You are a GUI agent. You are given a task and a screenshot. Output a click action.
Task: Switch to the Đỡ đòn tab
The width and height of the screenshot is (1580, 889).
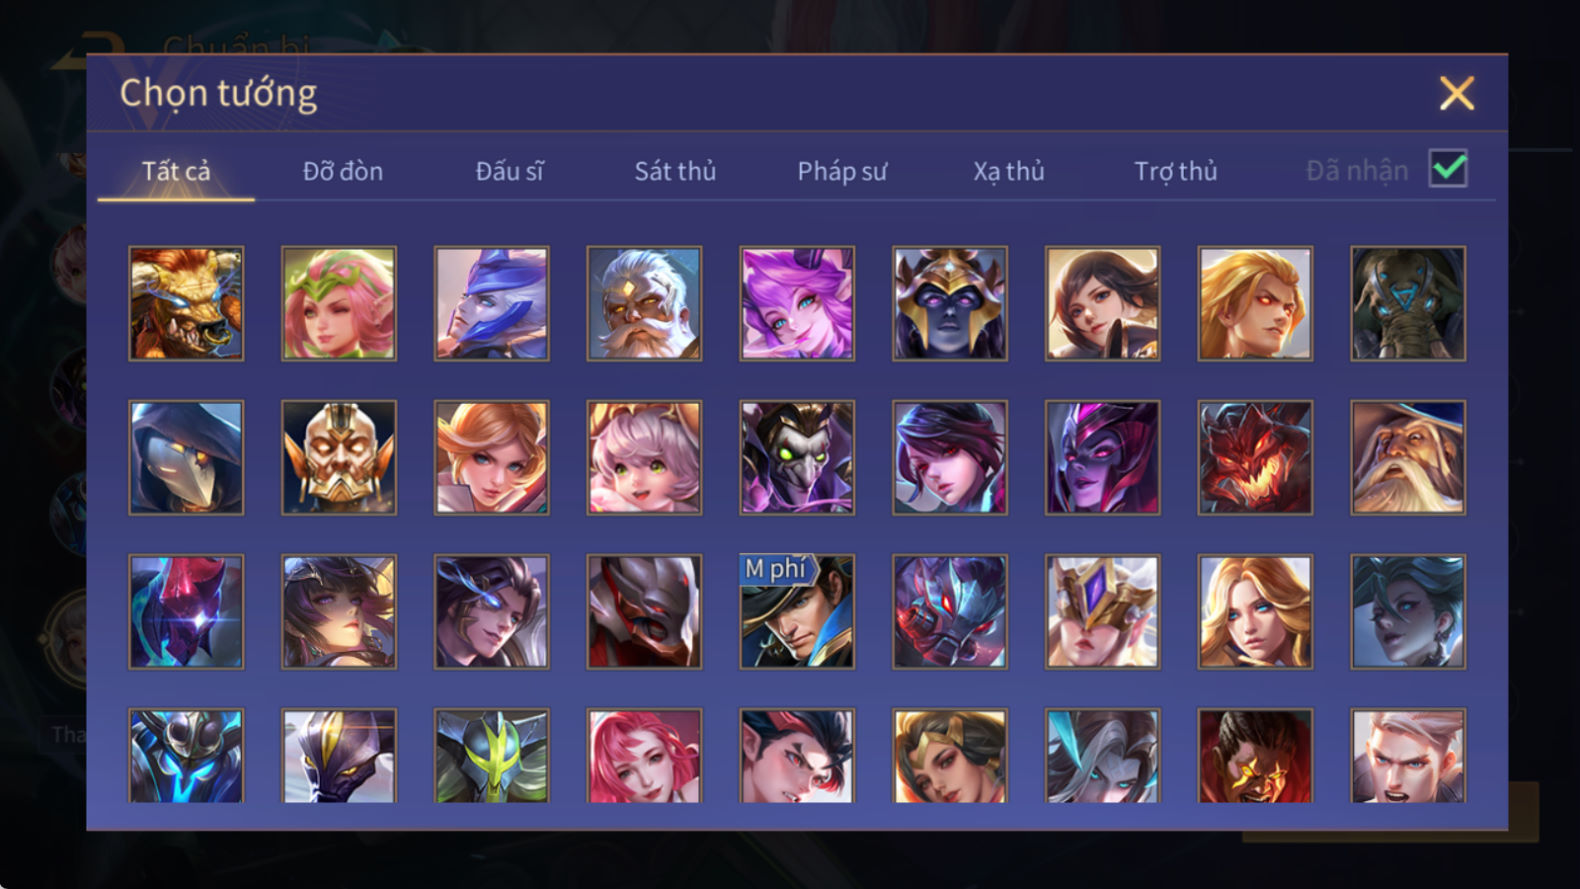[343, 171]
